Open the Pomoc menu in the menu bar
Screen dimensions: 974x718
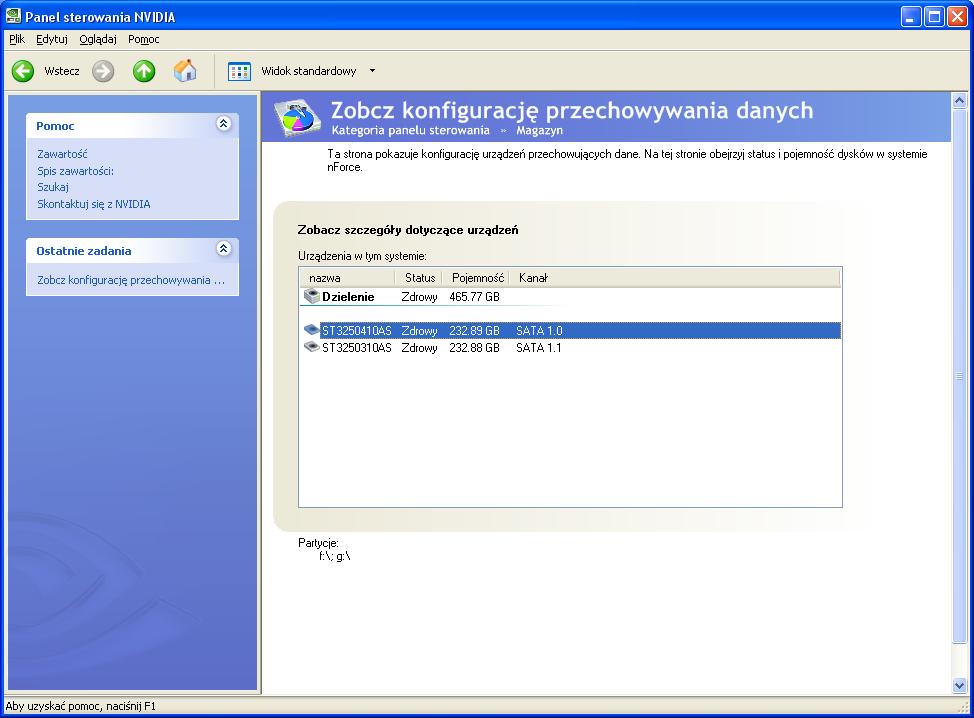(143, 39)
